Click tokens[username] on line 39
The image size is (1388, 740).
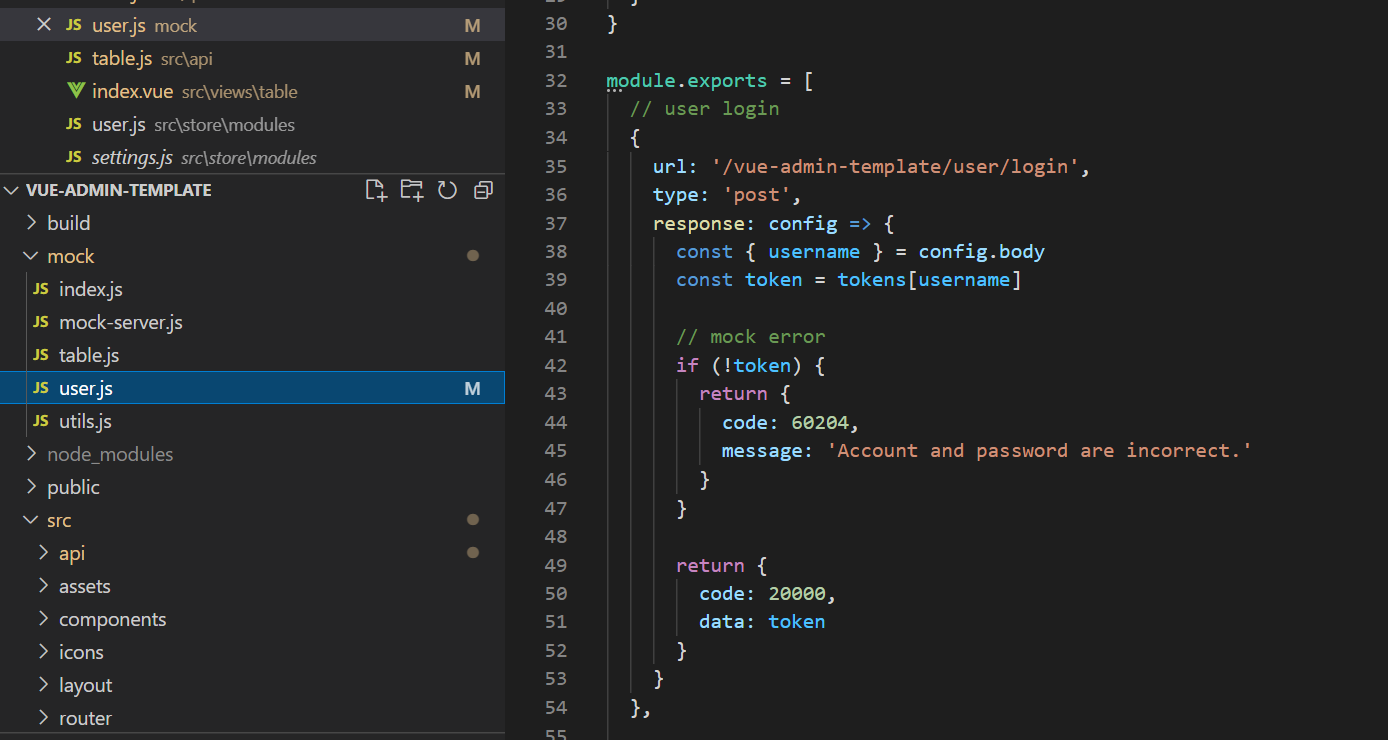tap(930, 280)
